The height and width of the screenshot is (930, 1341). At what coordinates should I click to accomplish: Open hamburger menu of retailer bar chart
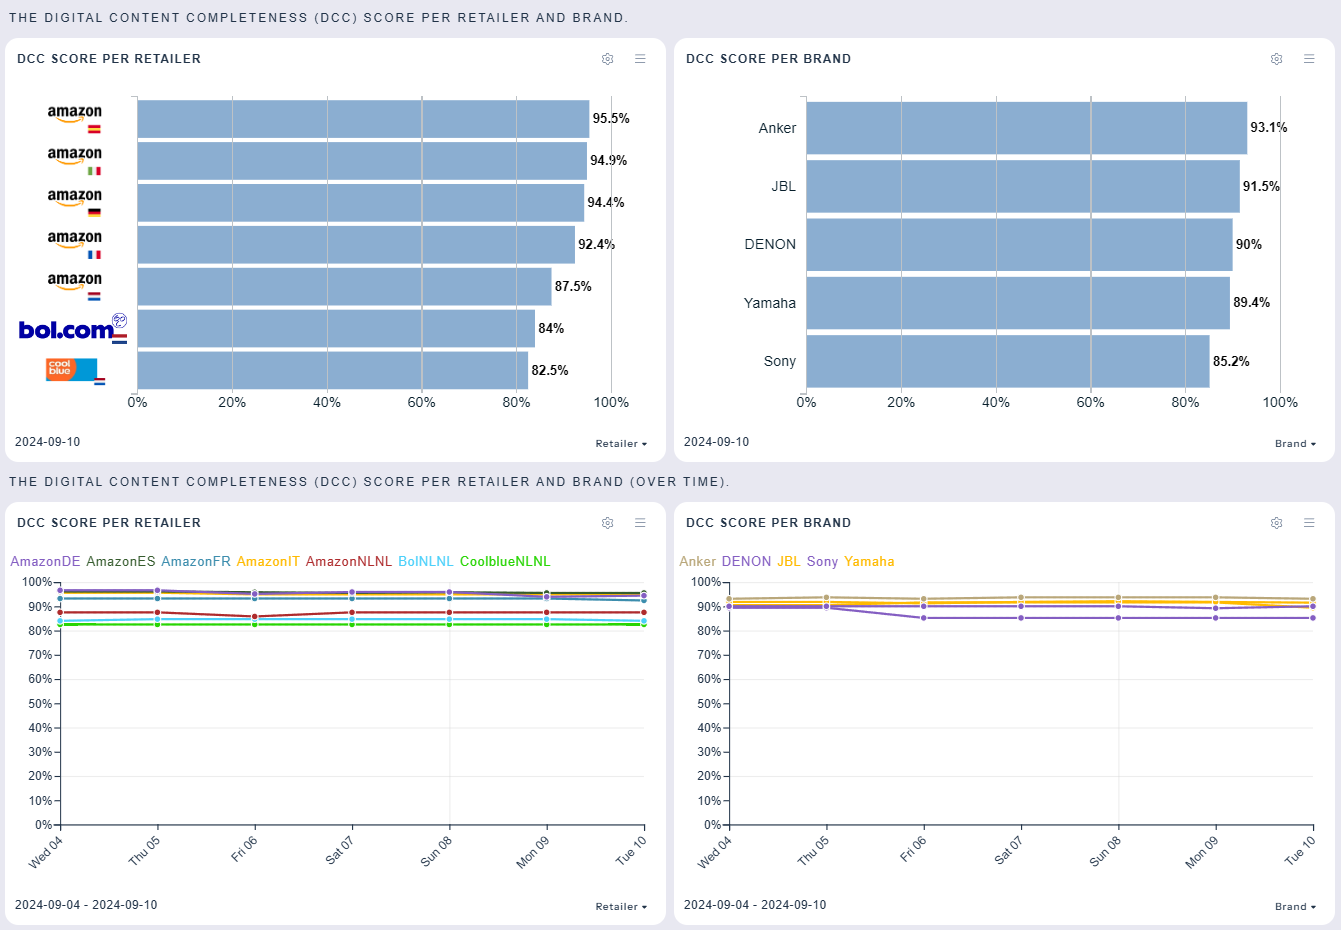[640, 59]
